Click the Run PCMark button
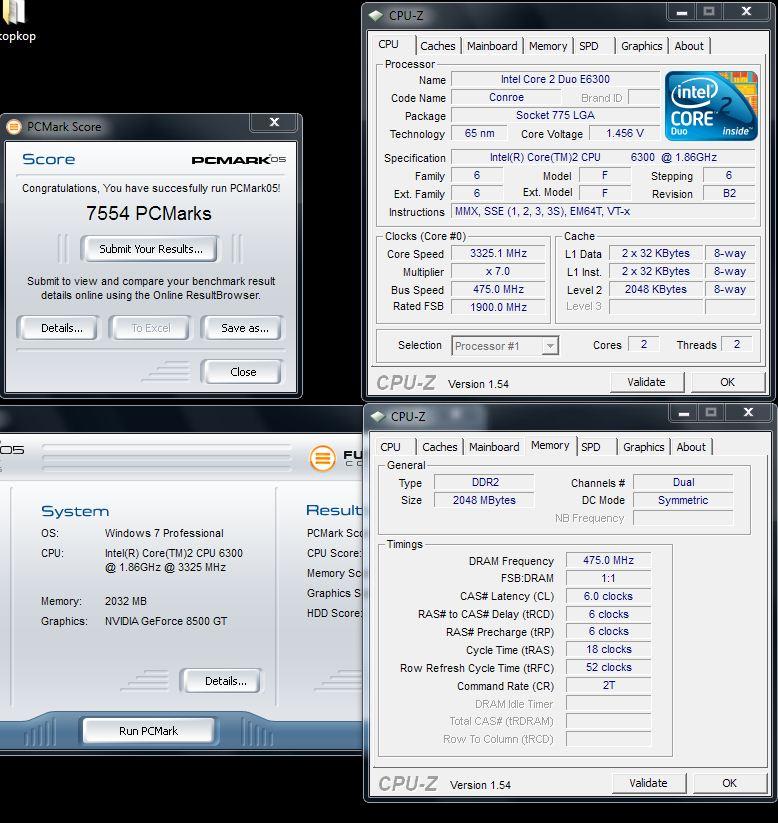The image size is (778, 823). (149, 731)
